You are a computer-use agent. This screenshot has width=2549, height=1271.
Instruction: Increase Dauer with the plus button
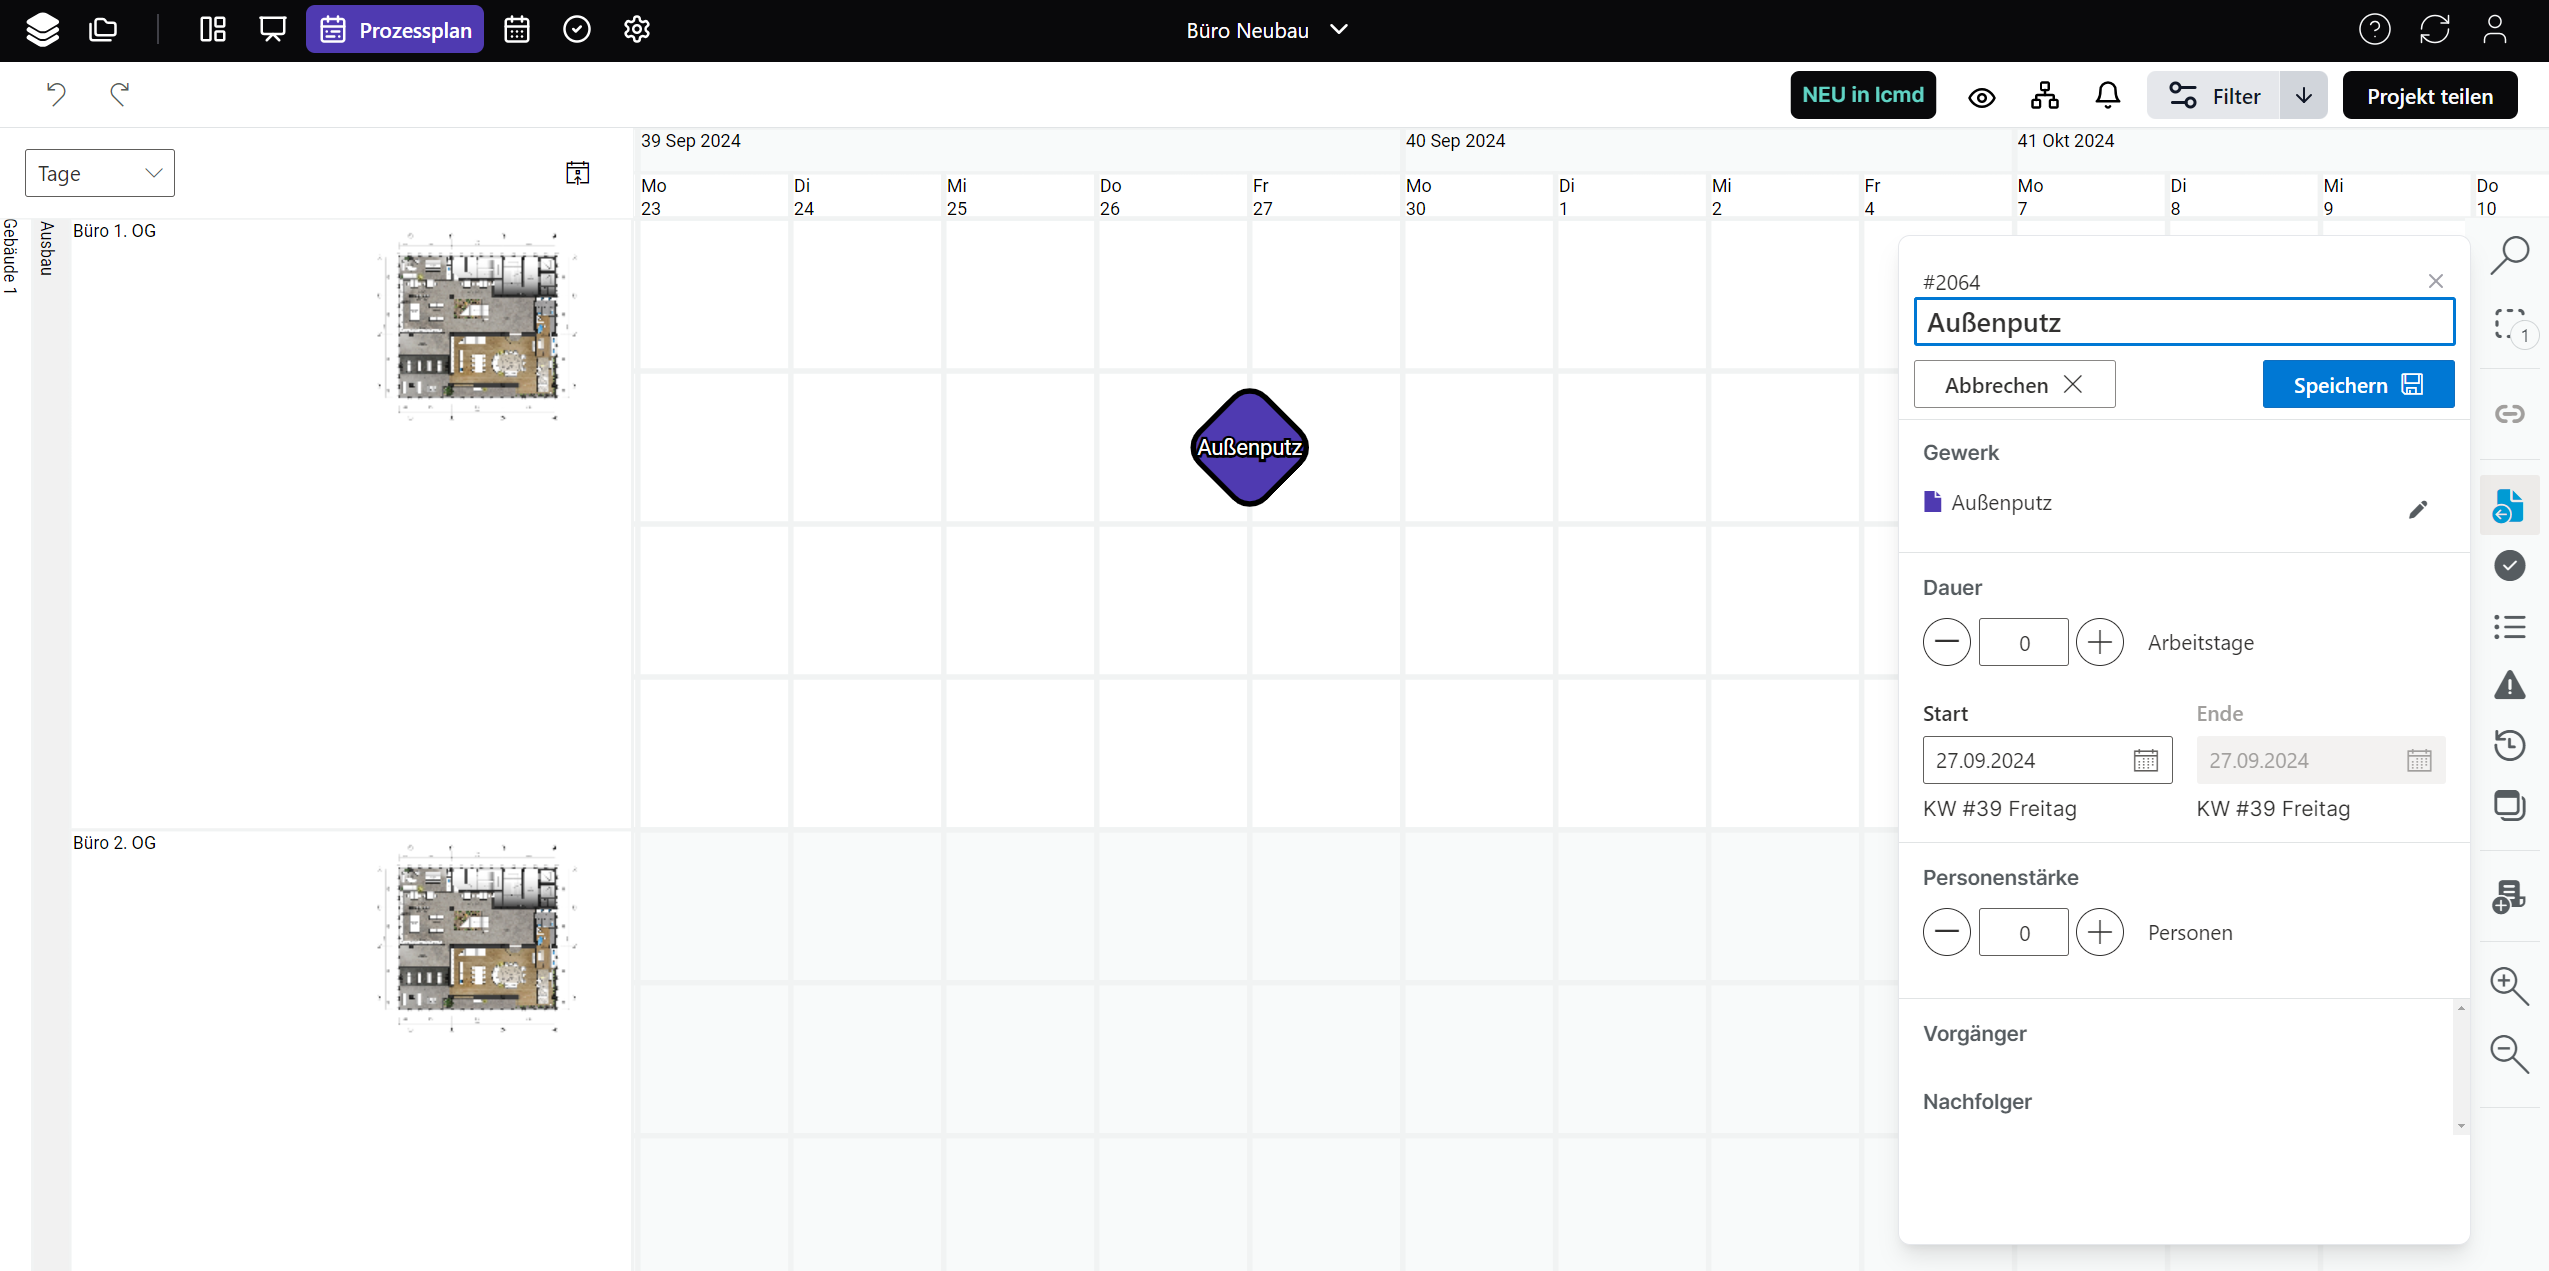[x=2099, y=642]
